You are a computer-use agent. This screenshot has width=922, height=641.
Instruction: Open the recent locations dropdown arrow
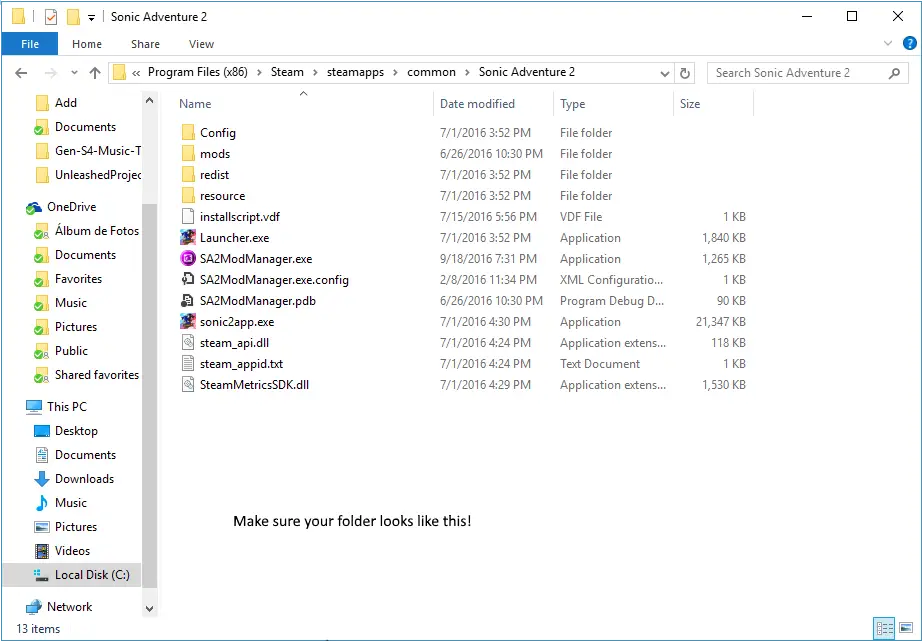[74, 73]
